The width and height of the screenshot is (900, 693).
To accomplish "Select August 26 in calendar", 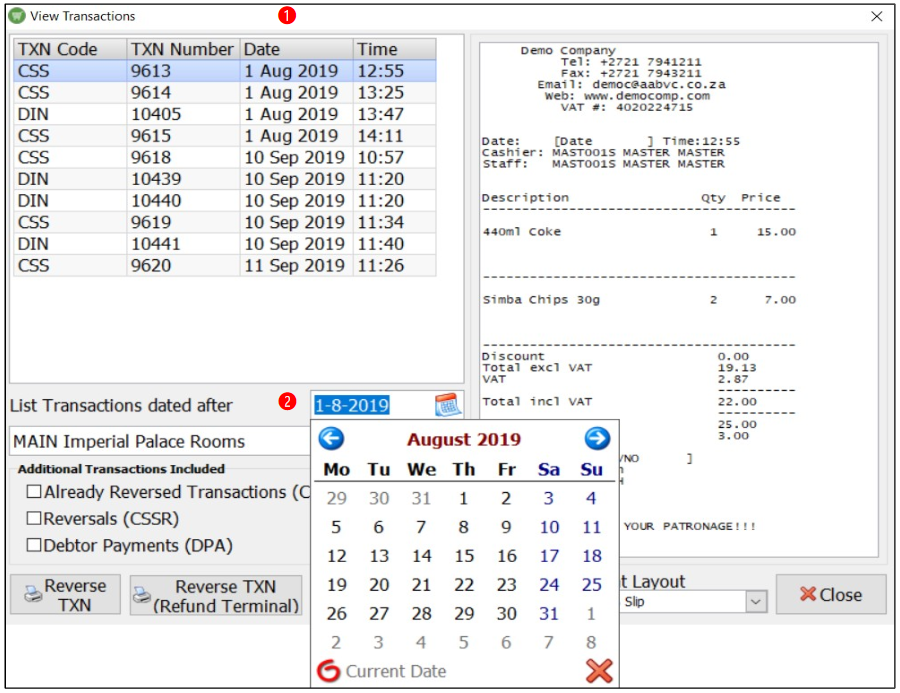I will (336, 613).
